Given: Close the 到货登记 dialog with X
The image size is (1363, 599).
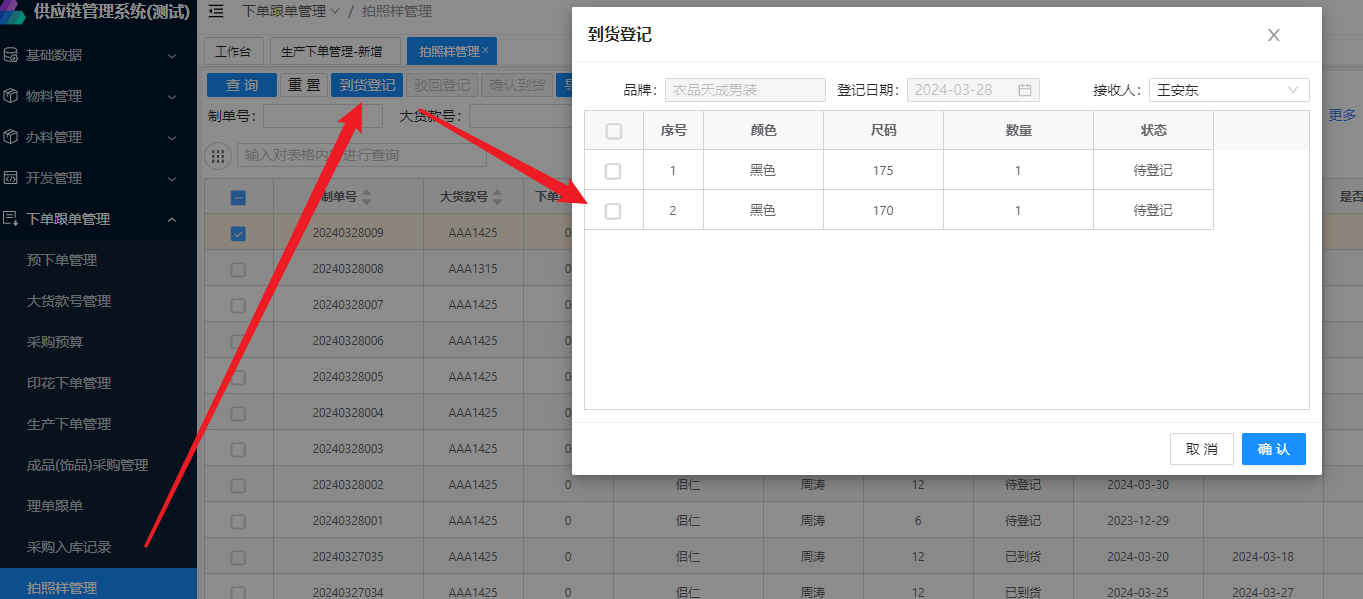Looking at the screenshot, I should click(x=1273, y=35).
